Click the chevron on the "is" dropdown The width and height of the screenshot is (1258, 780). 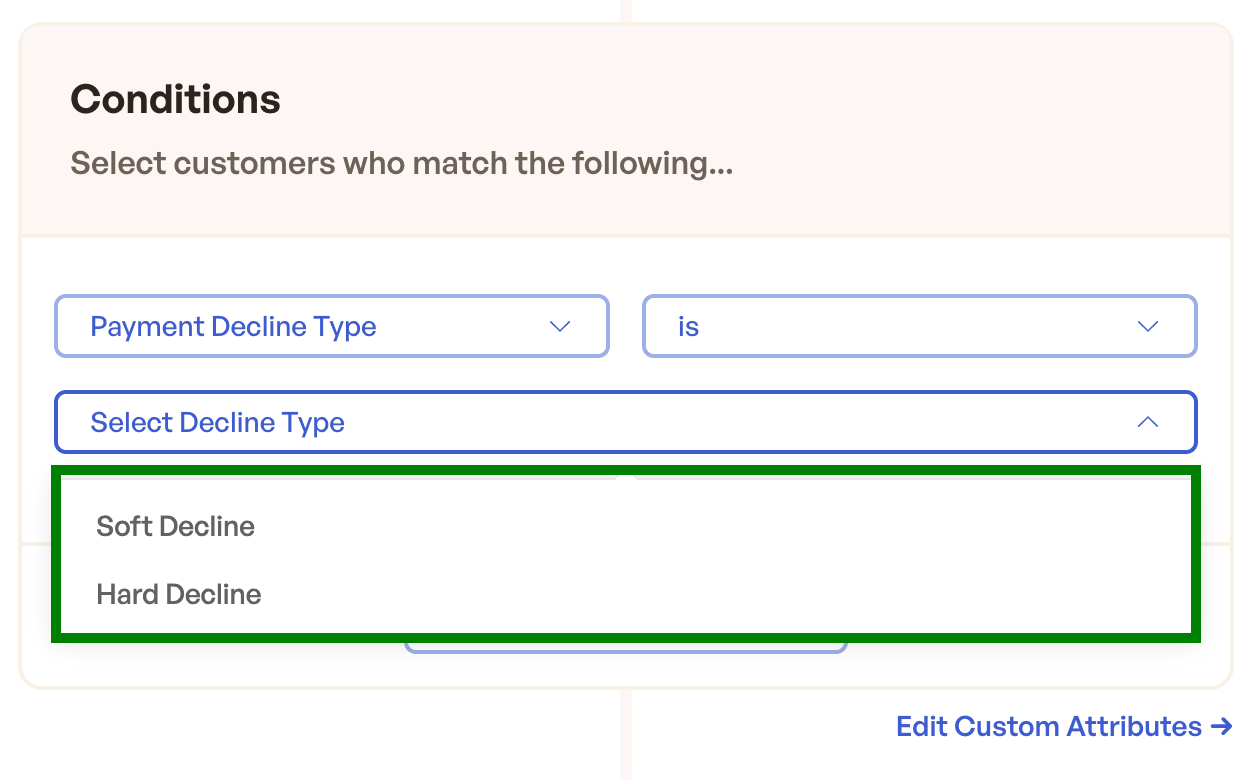(x=1147, y=326)
